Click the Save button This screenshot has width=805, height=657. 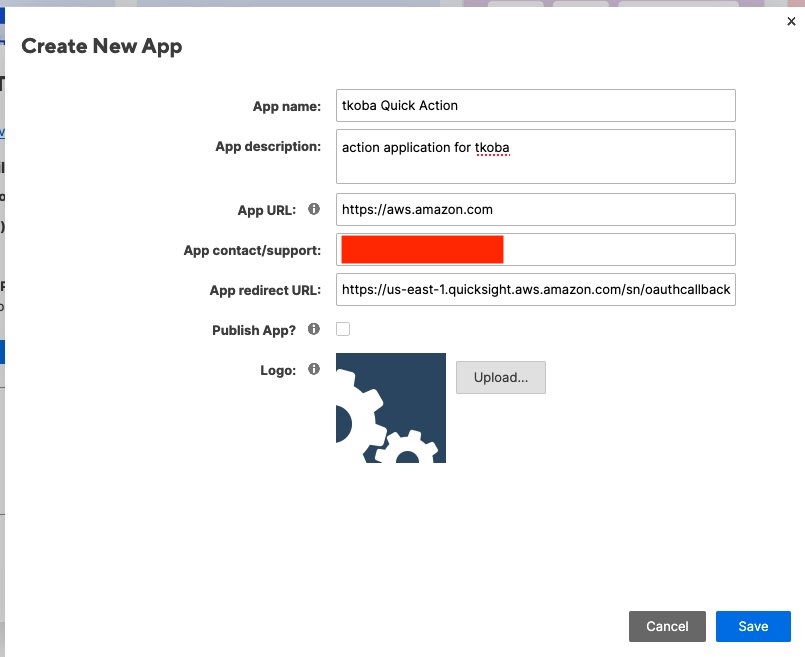click(753, 626)
